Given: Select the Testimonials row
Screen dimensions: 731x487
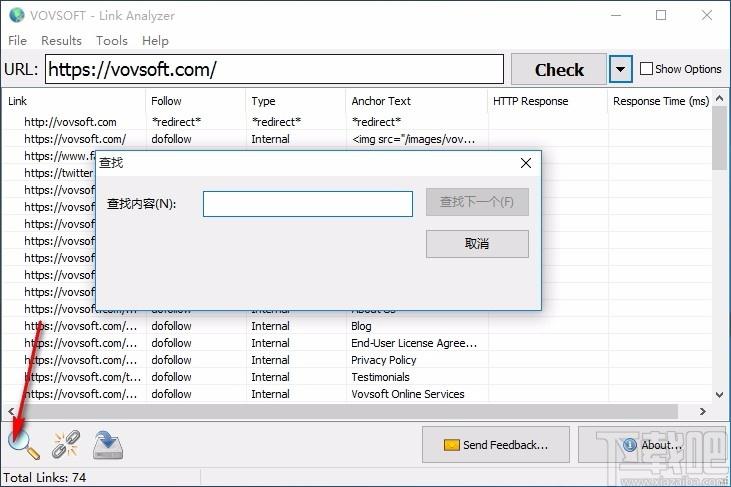Looking at the screenshot, I should coord(358,377).
